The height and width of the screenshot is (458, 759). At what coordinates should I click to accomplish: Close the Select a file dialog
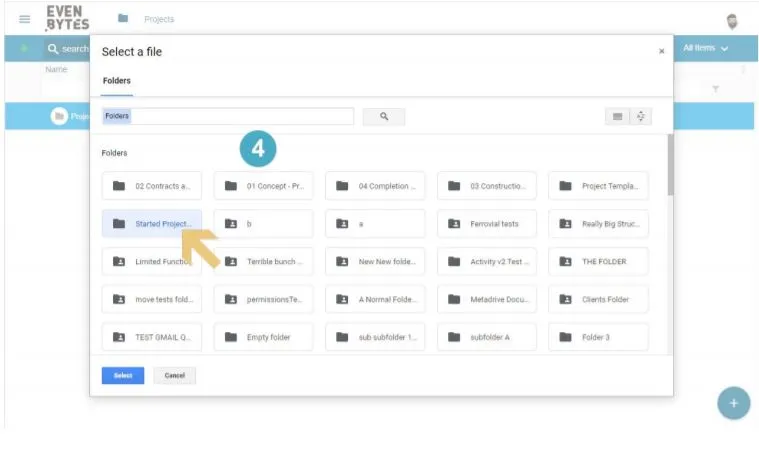click(661, 51)
